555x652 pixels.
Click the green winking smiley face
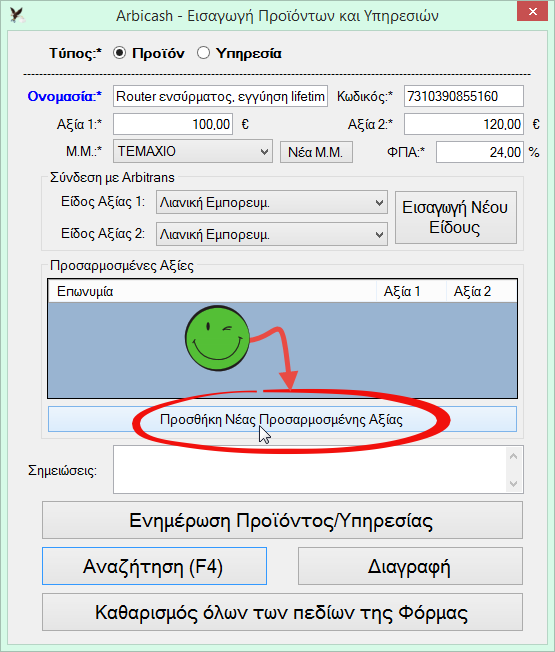click(217, 338)
